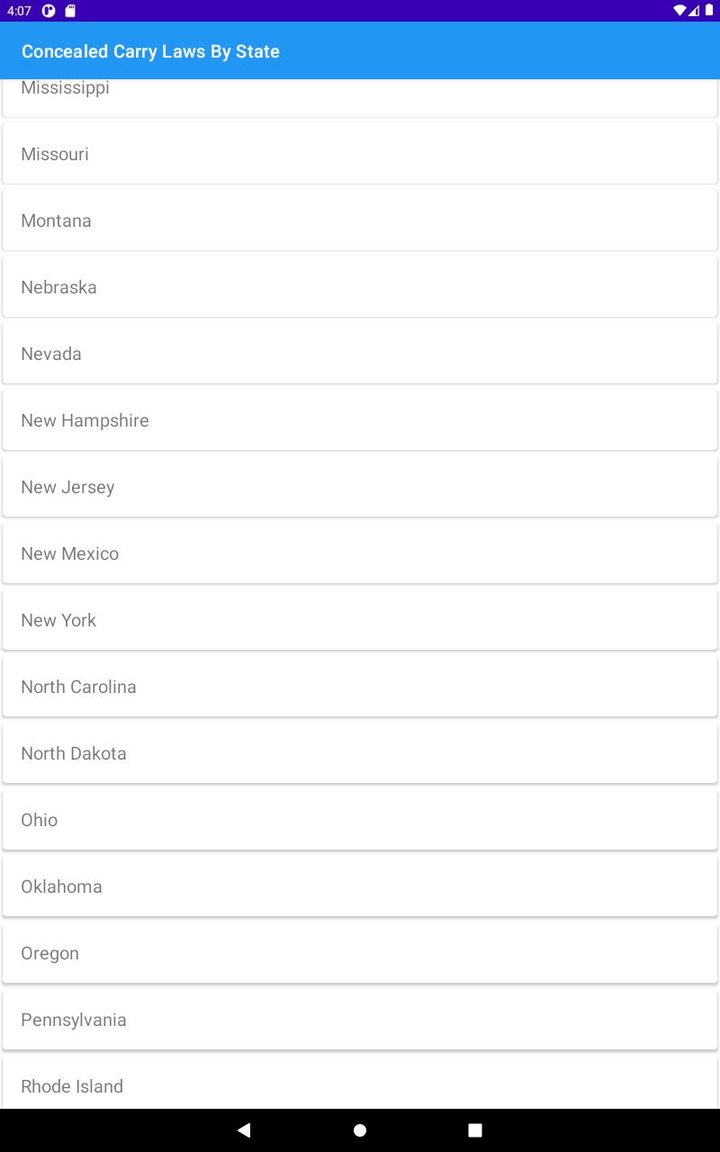Open Oregon concealed carry laws
The width and height of the screenshot is (720, 1152).
(x=360, y=953)
